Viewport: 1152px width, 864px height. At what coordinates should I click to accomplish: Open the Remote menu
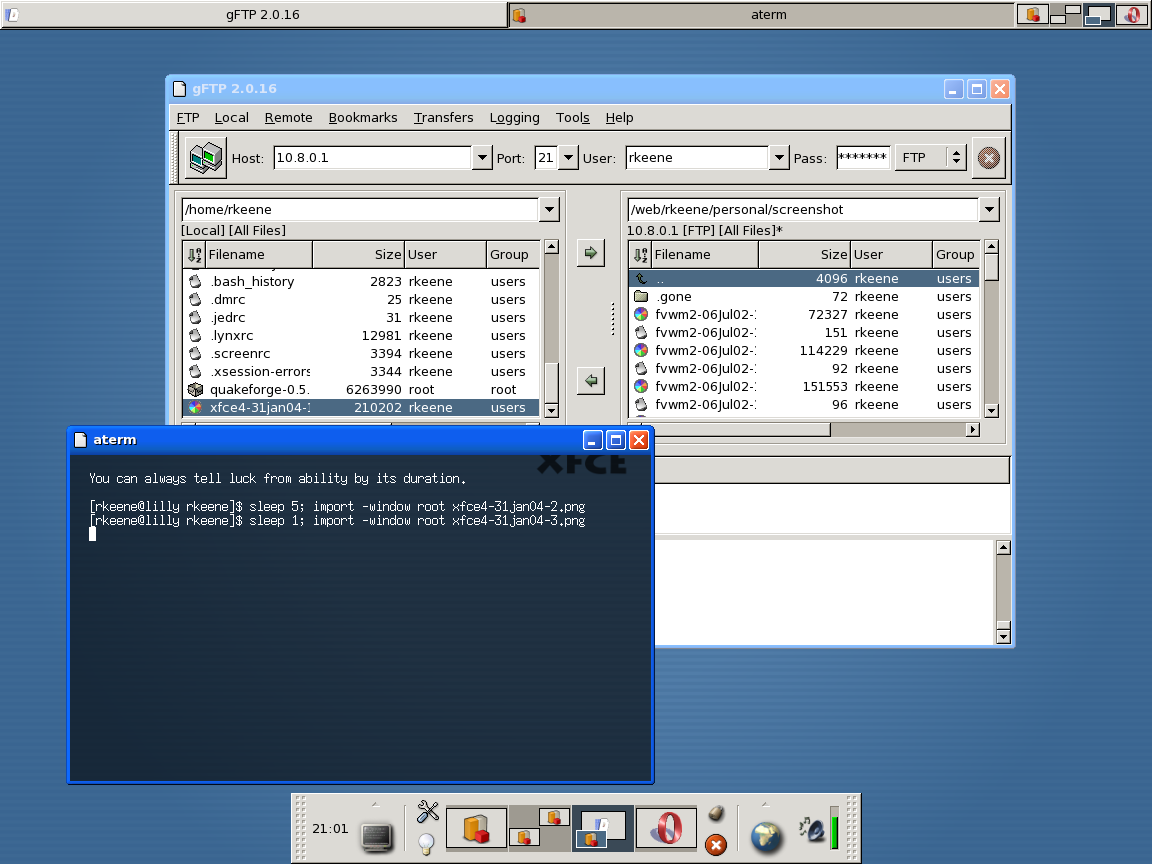(x=288, y=118)
